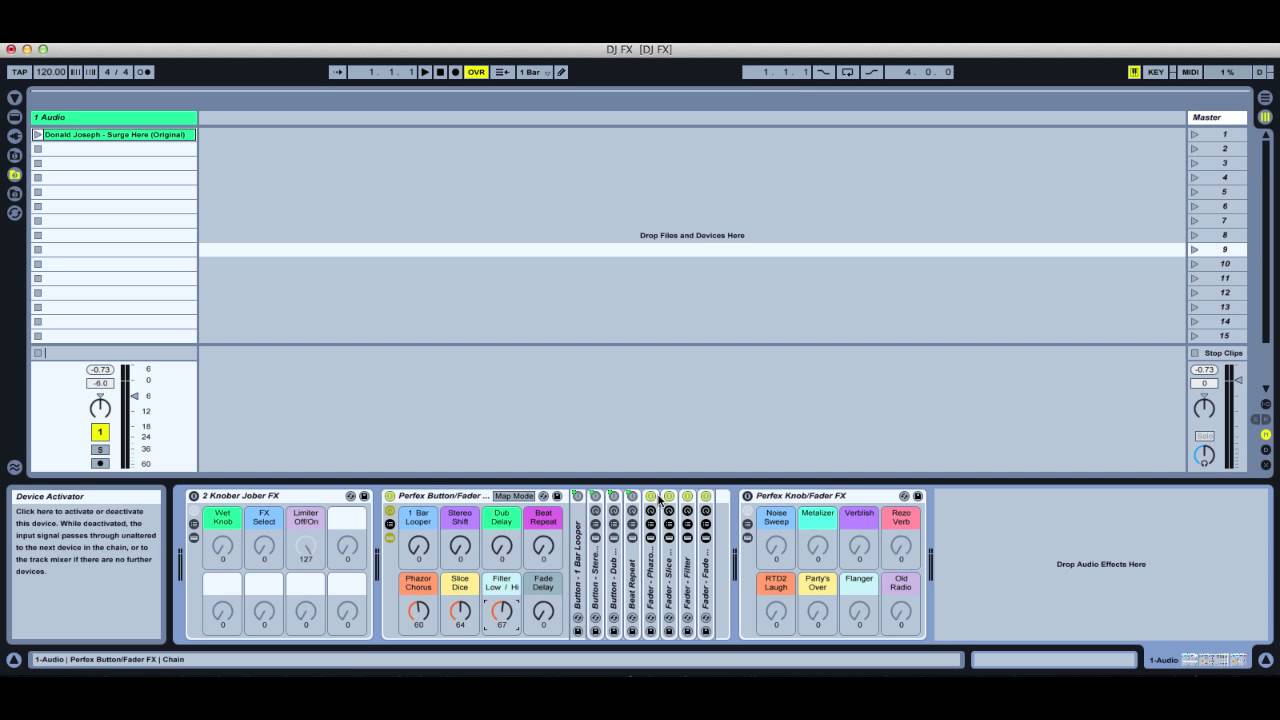Screen dimensions: 1280x720
Task: Launch scene 1 in Master track
Action: point(1194,134)
